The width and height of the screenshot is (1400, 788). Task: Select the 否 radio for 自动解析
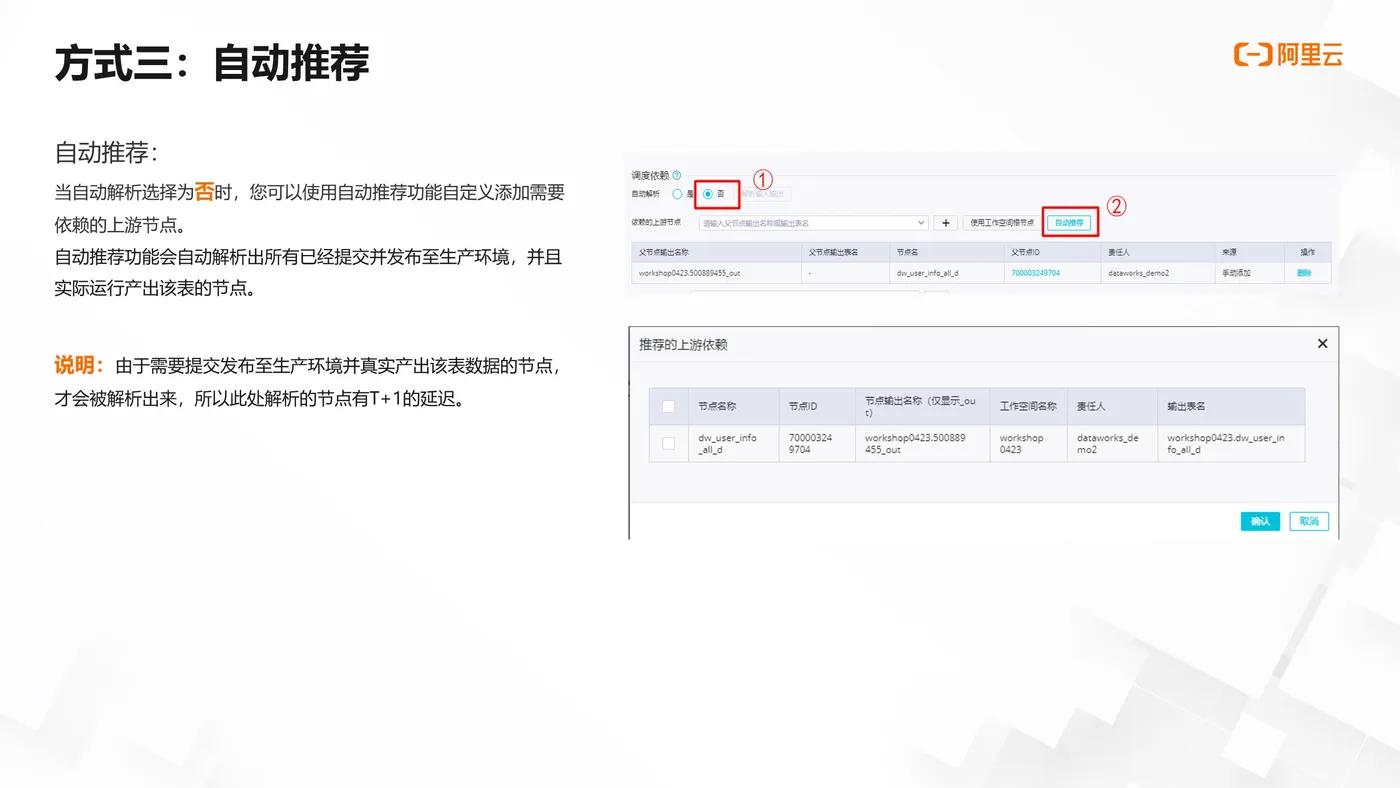pos(708,194)
